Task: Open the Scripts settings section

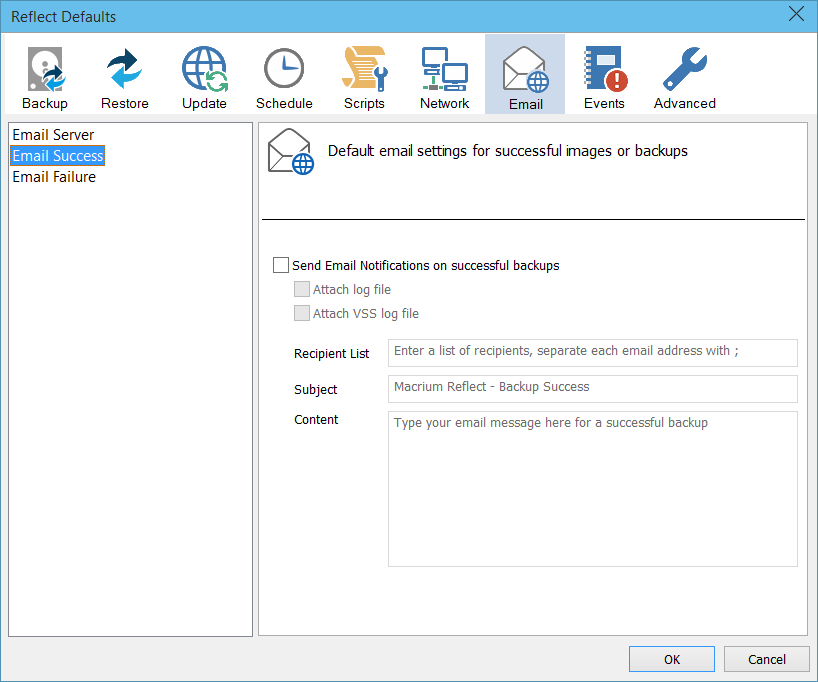Action: click(364, 77)
